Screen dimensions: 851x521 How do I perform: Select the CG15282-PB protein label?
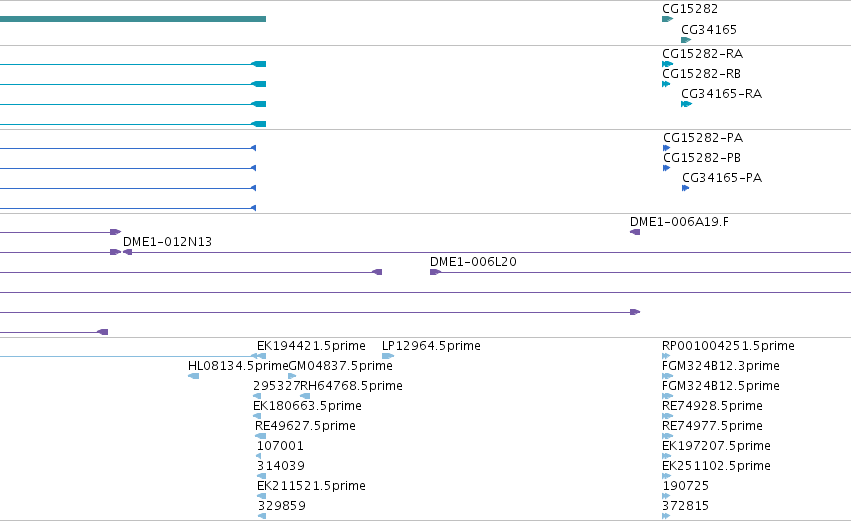coord(702,158)
